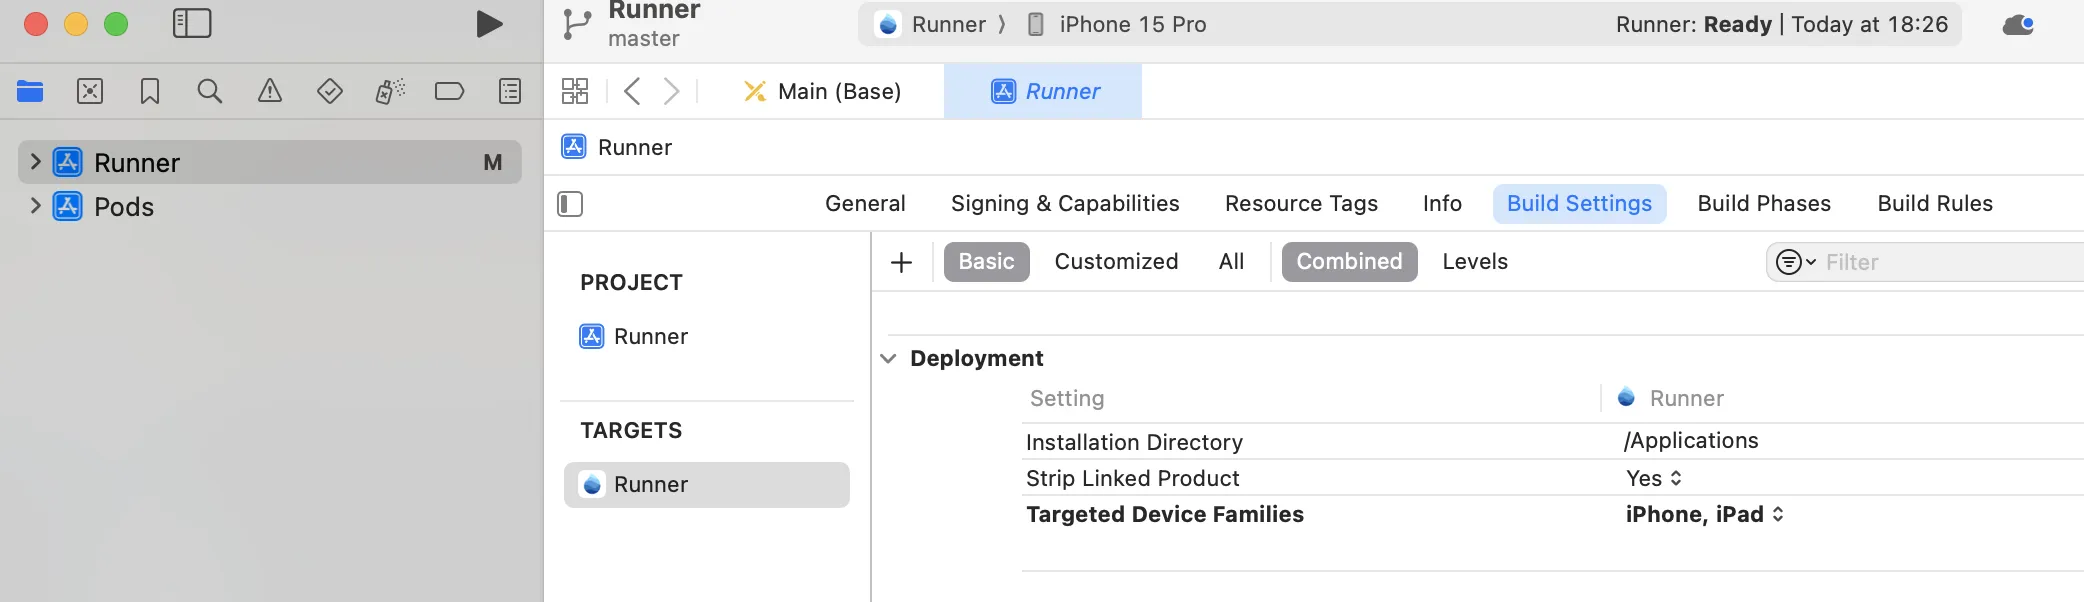The width and height of the screenshot is (2084, 602).
Task: Collapse the Deployment settings section
Action: (888, 358)
